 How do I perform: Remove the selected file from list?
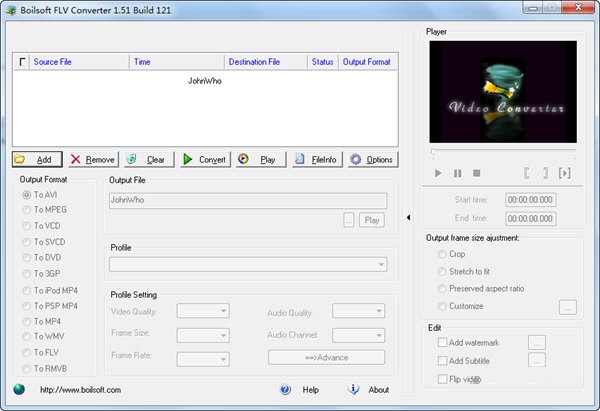tap(92, 159)
